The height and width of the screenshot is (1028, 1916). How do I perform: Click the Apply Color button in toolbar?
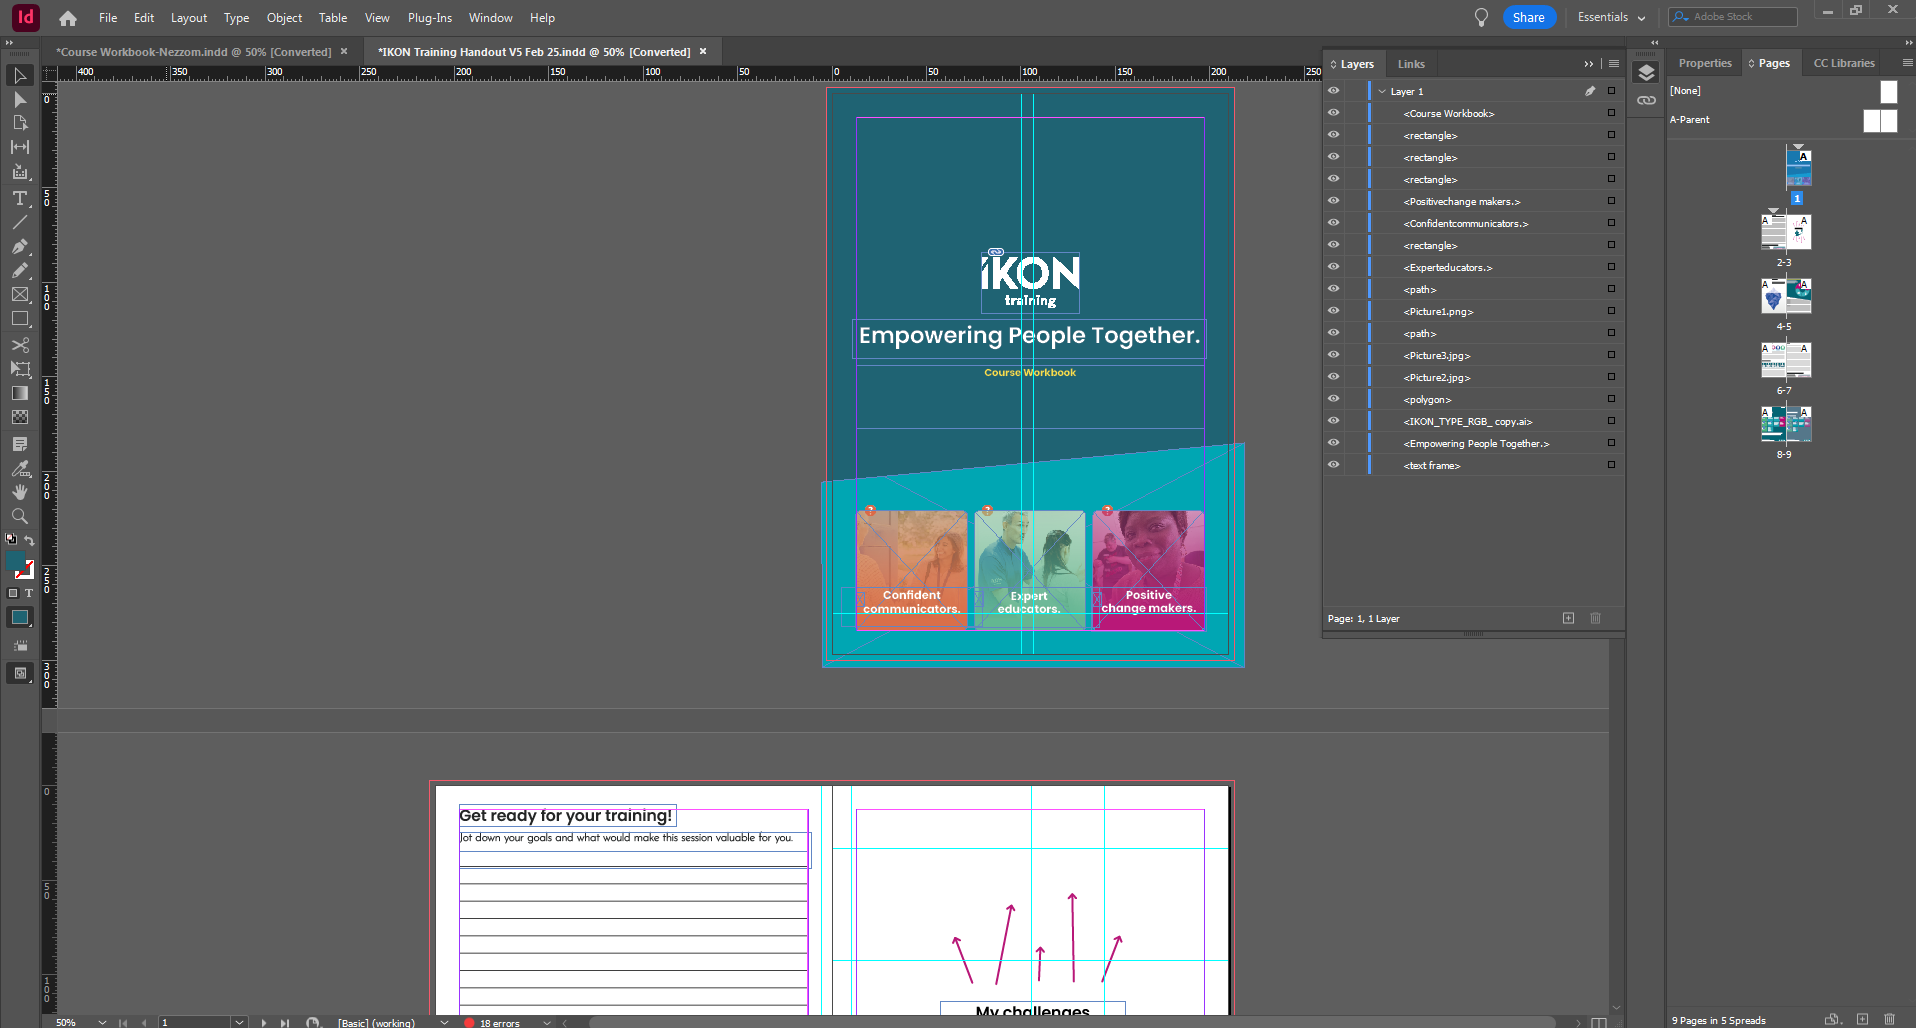[x=19, y=618]
